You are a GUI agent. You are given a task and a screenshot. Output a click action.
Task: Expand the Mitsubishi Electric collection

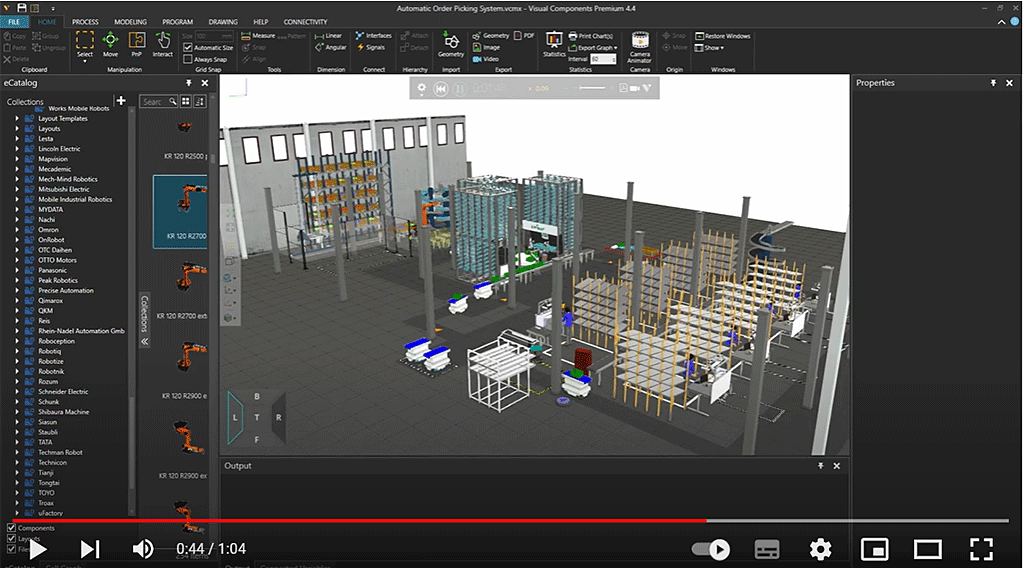(17, 189)
